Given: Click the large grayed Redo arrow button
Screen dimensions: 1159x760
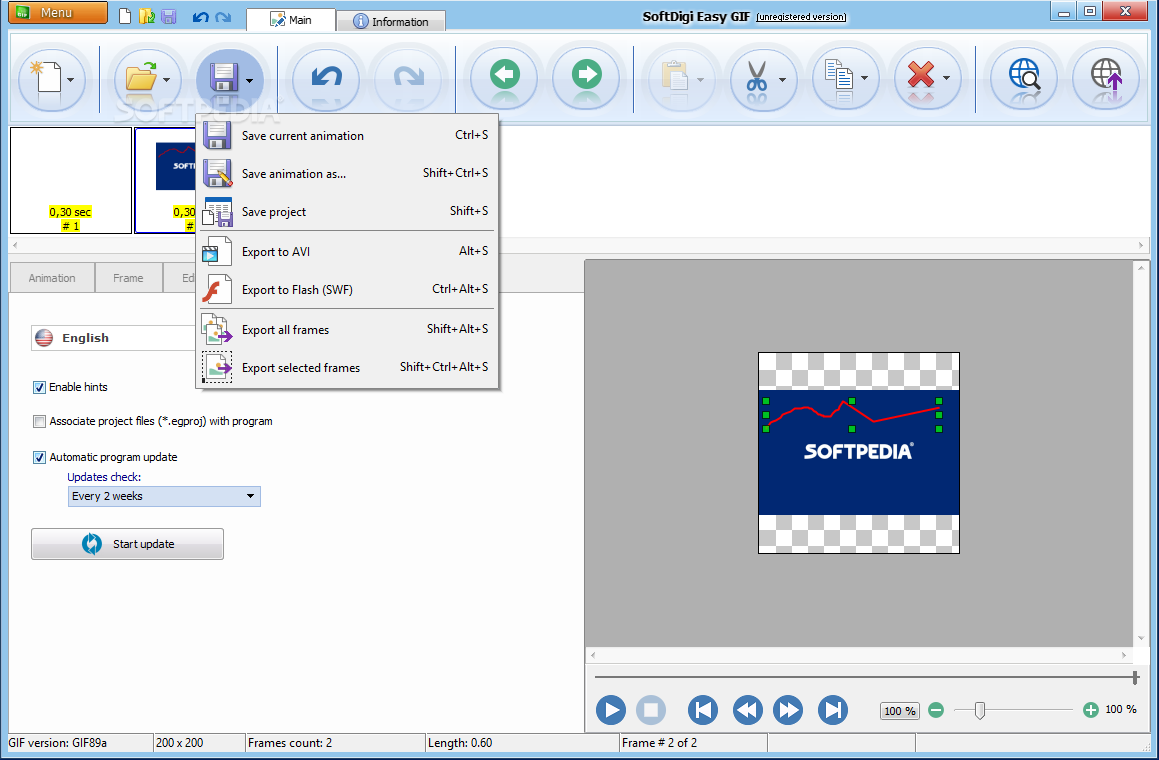Looking at the screenshot, I should click(409, 78).
